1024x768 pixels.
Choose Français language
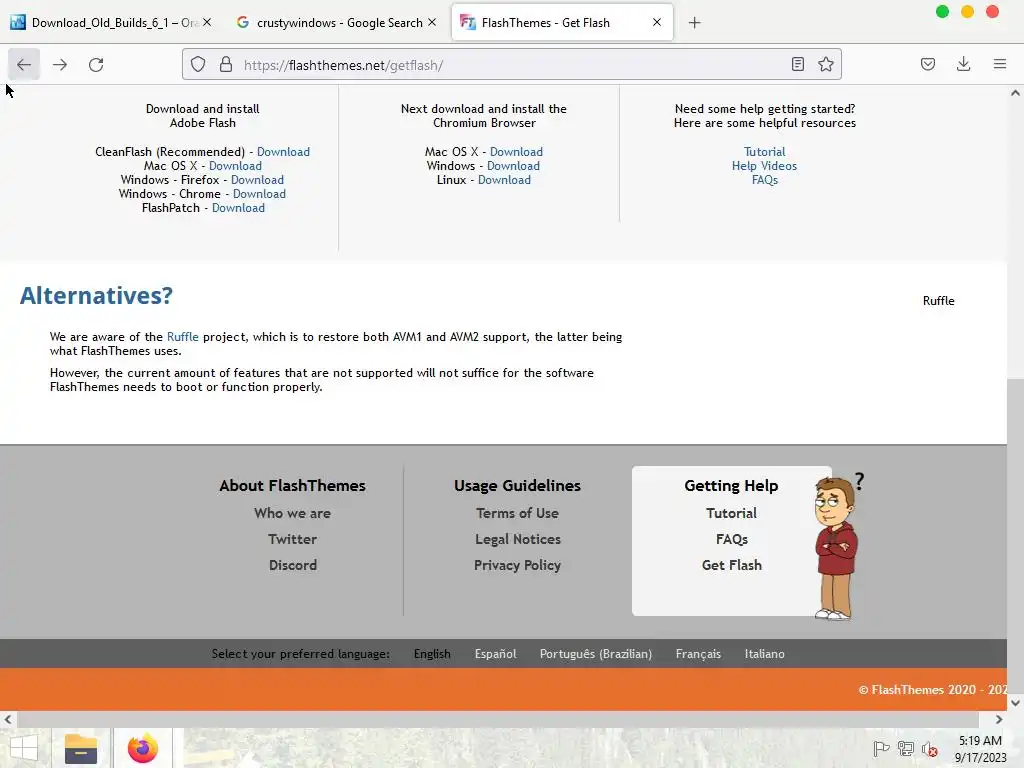coord(698,654)
